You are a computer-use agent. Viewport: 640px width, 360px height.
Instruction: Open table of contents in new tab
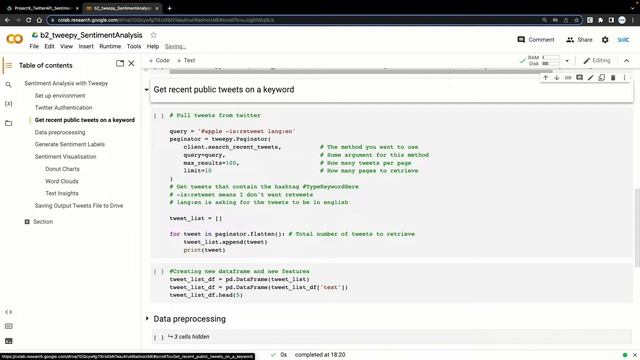120,63
